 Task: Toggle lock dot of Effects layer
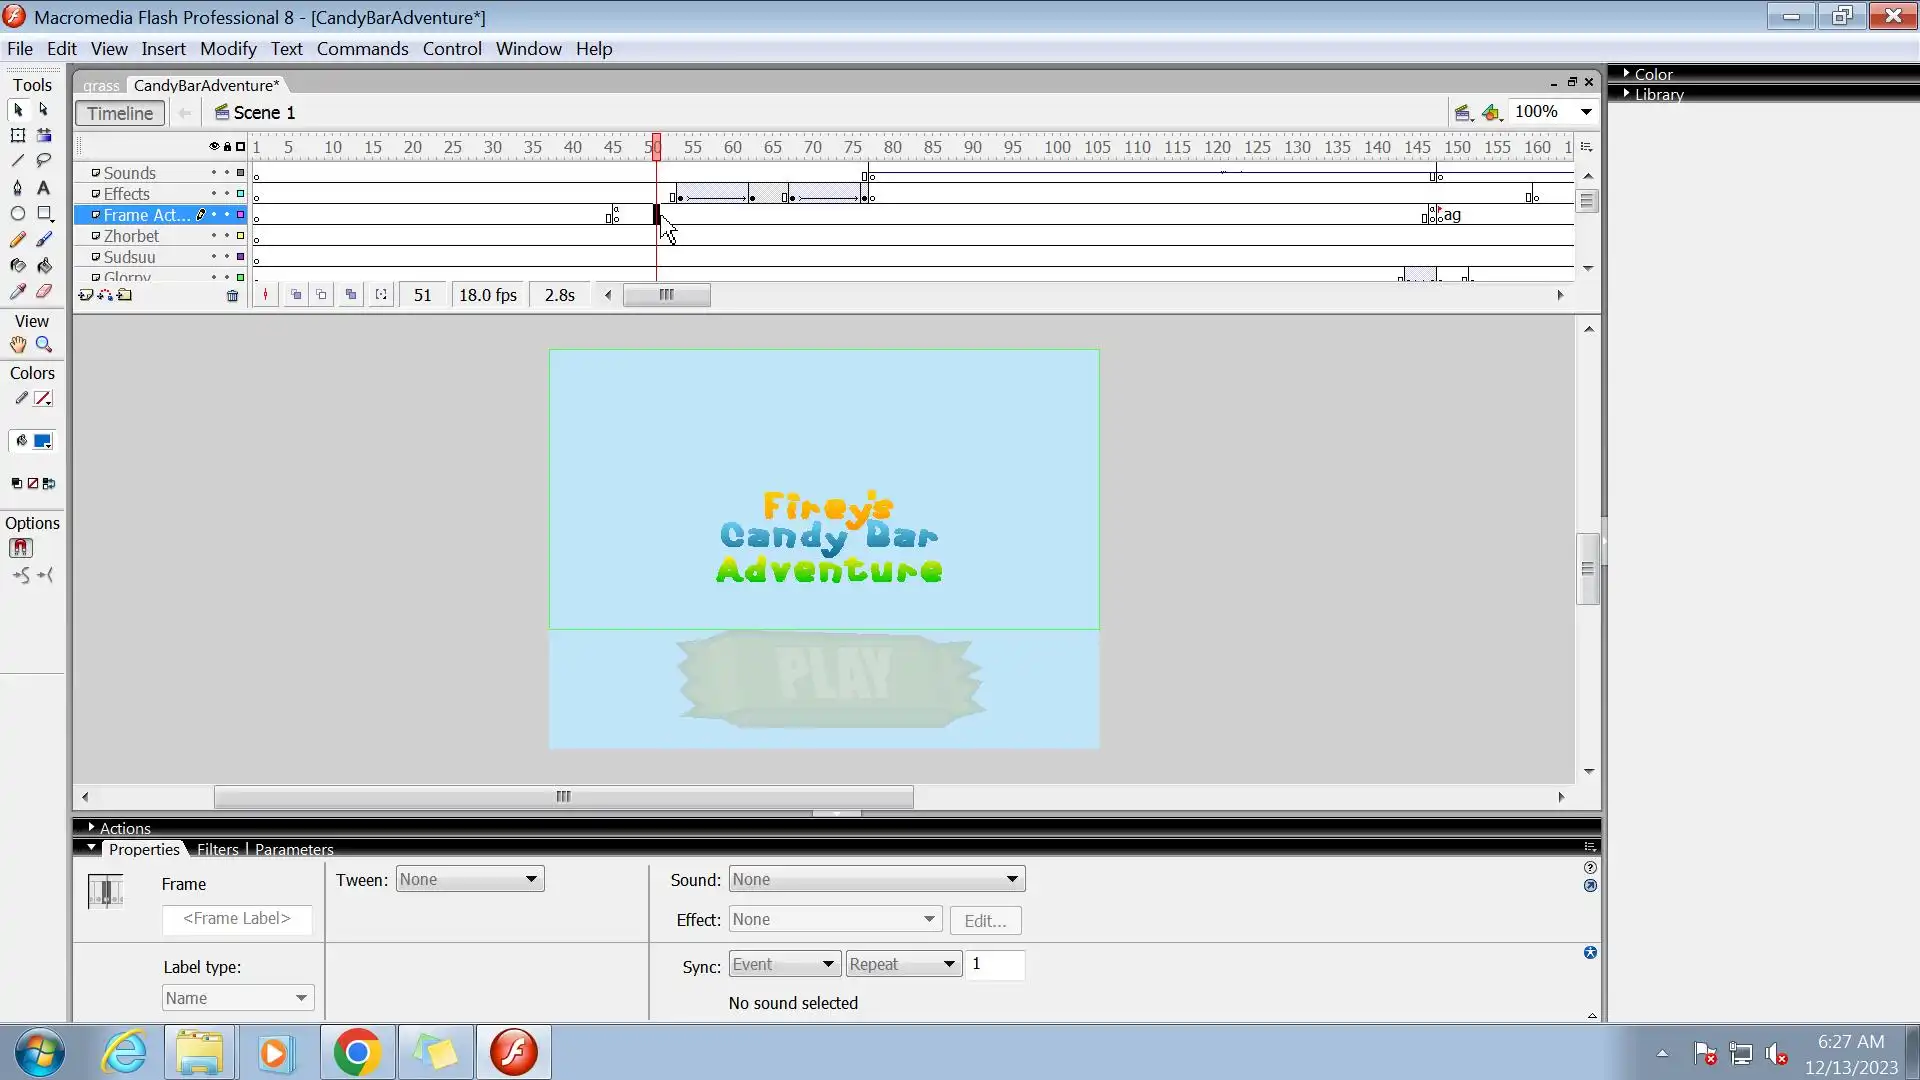coord(227,194)
